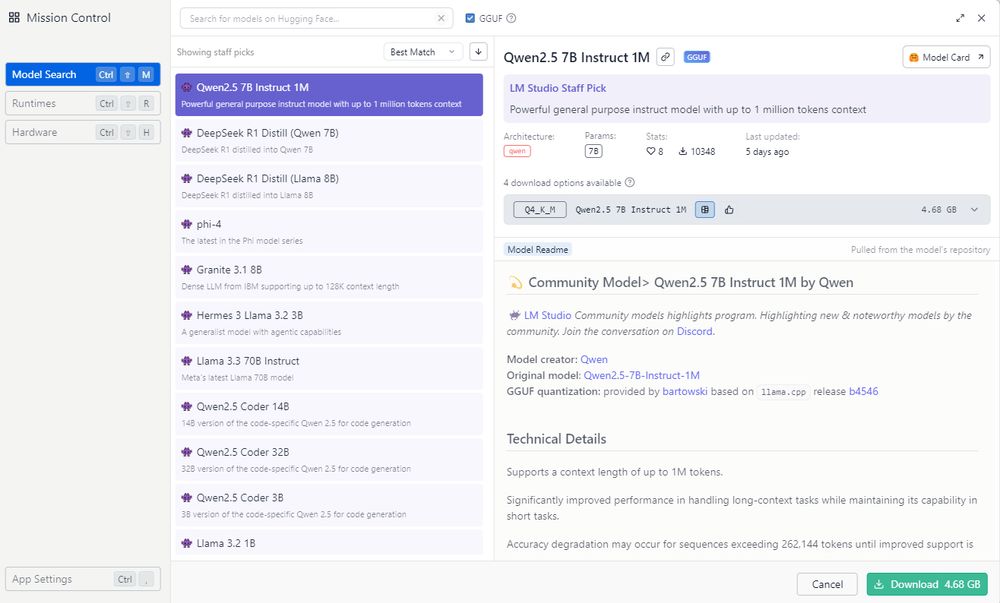Click the Cancel button
Image resolution: width=1000 pixels, height=603 pixels.
pyautogui.click(x=827, y=584)
